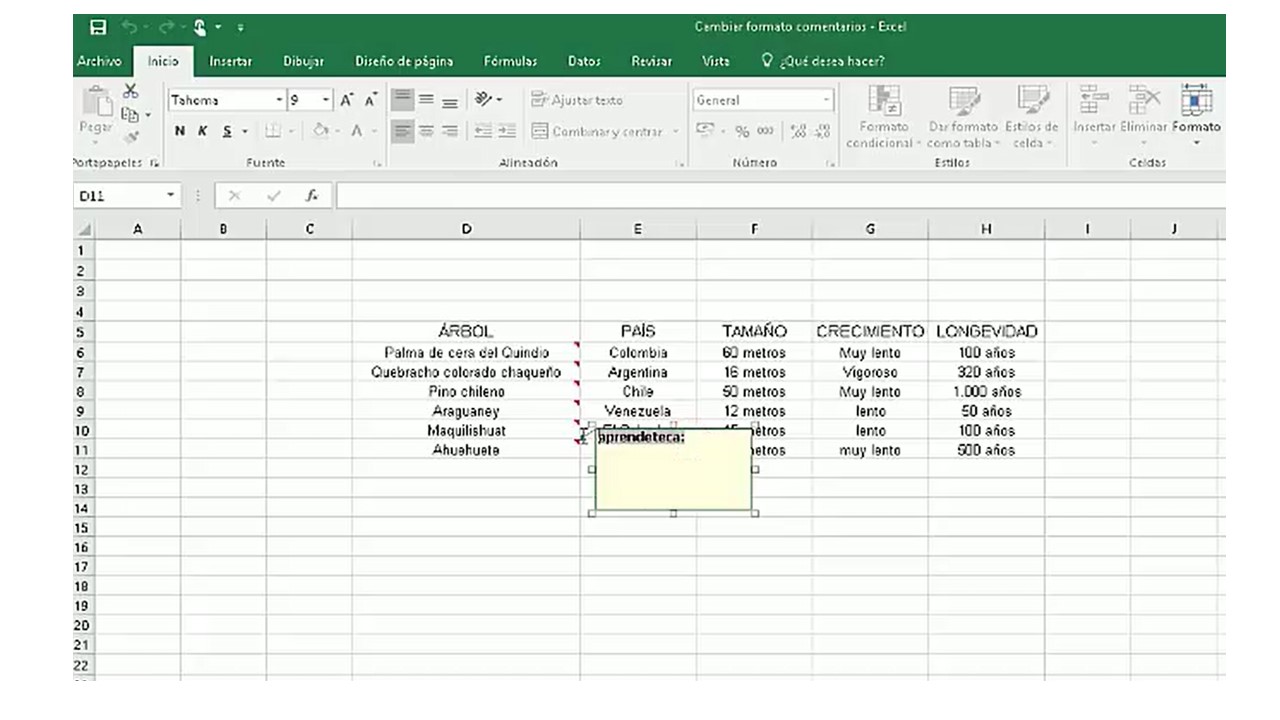The width and height of the screenshot is (1280, 720).
Task: Click the formula bar confirm checkmark icon
Action: click(x=273, y=196)
